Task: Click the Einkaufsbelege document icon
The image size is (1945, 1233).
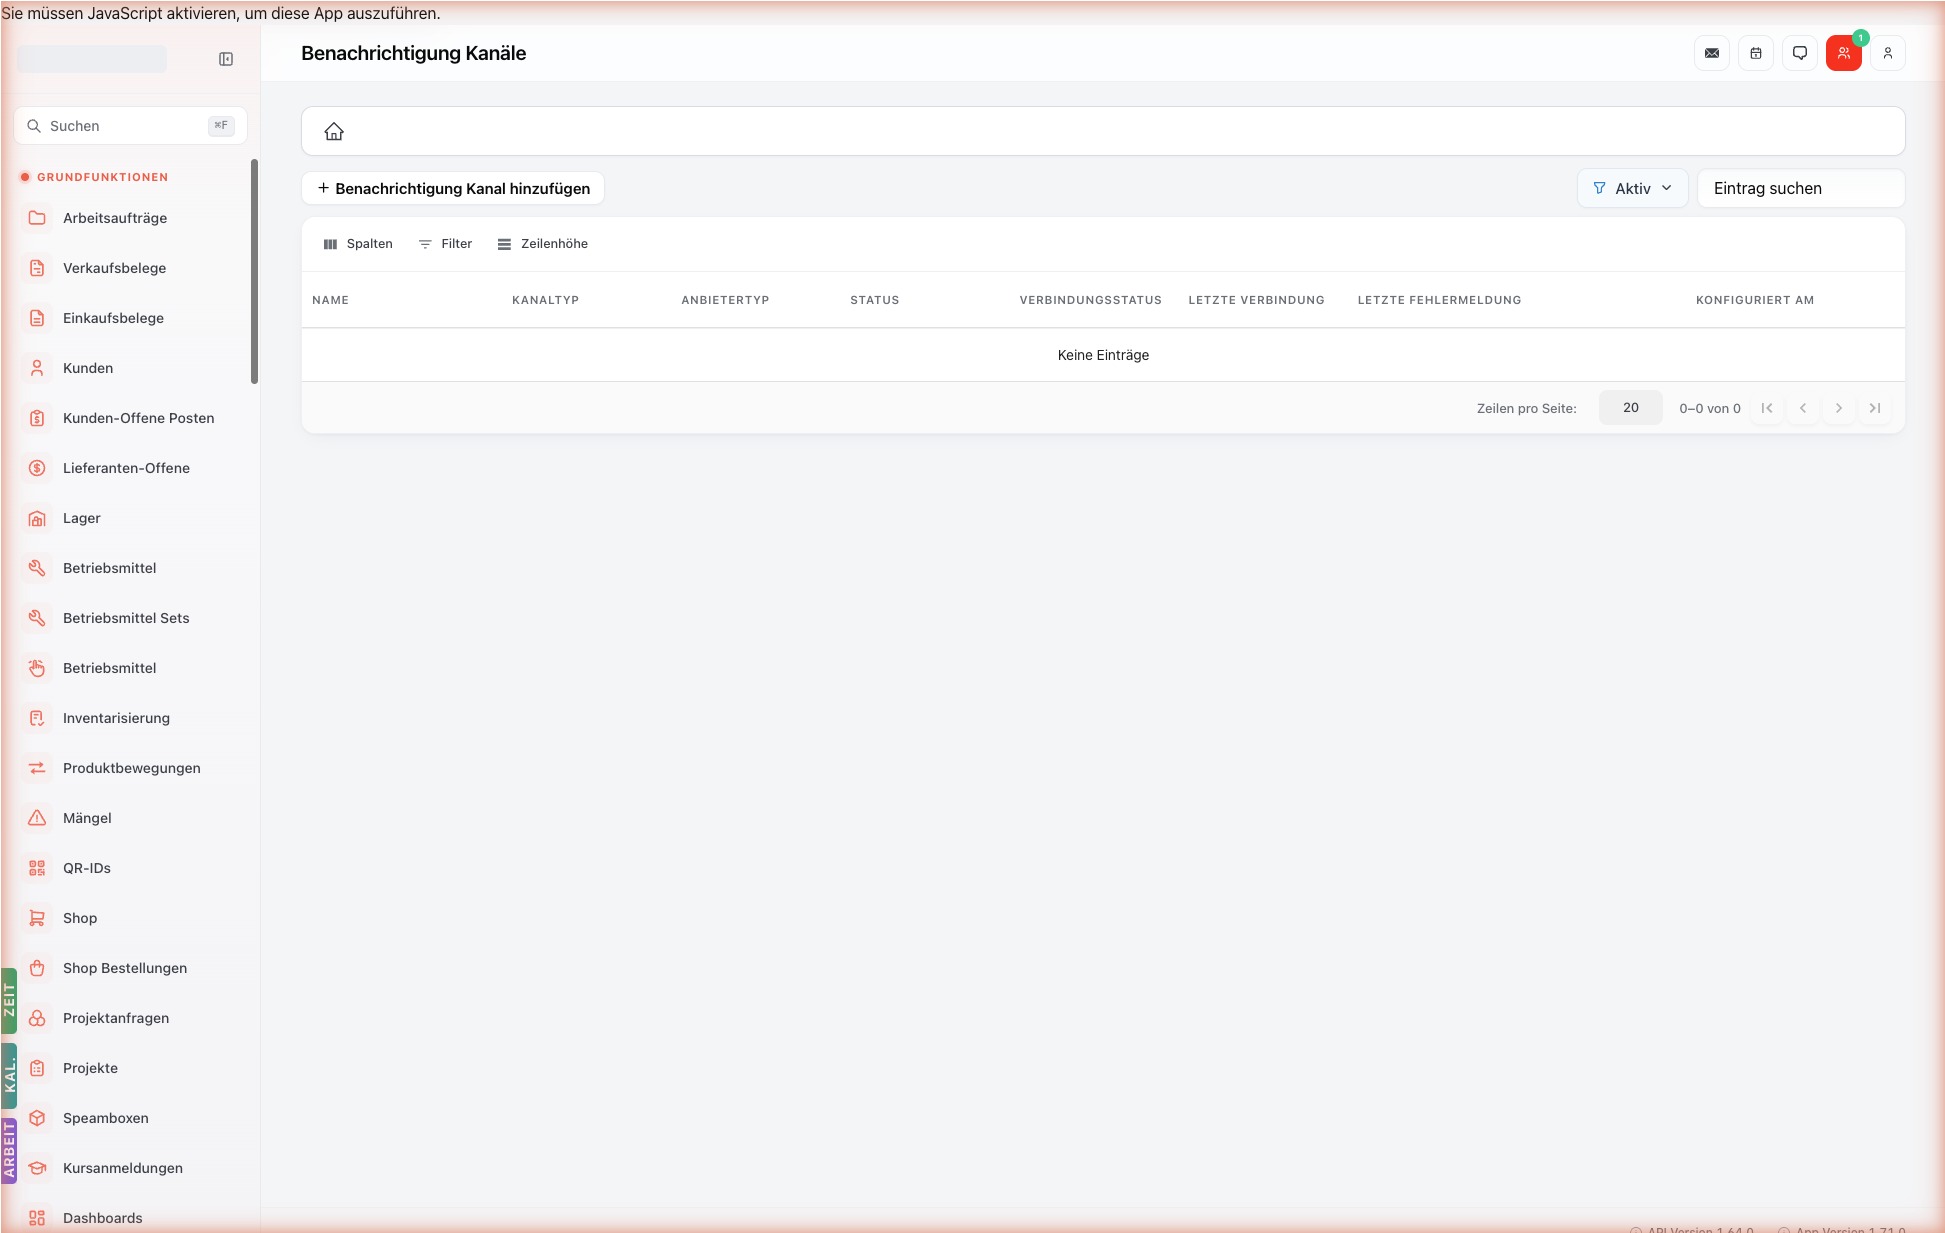Action: click(x=37, y=318)
